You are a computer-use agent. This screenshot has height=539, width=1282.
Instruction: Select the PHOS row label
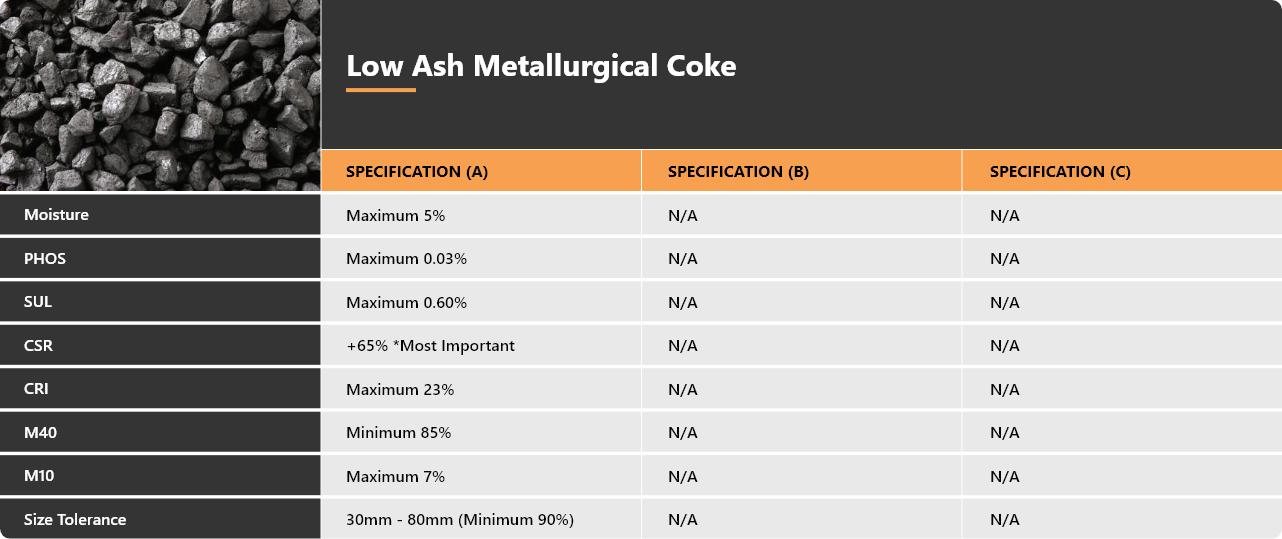coord(45,258)
